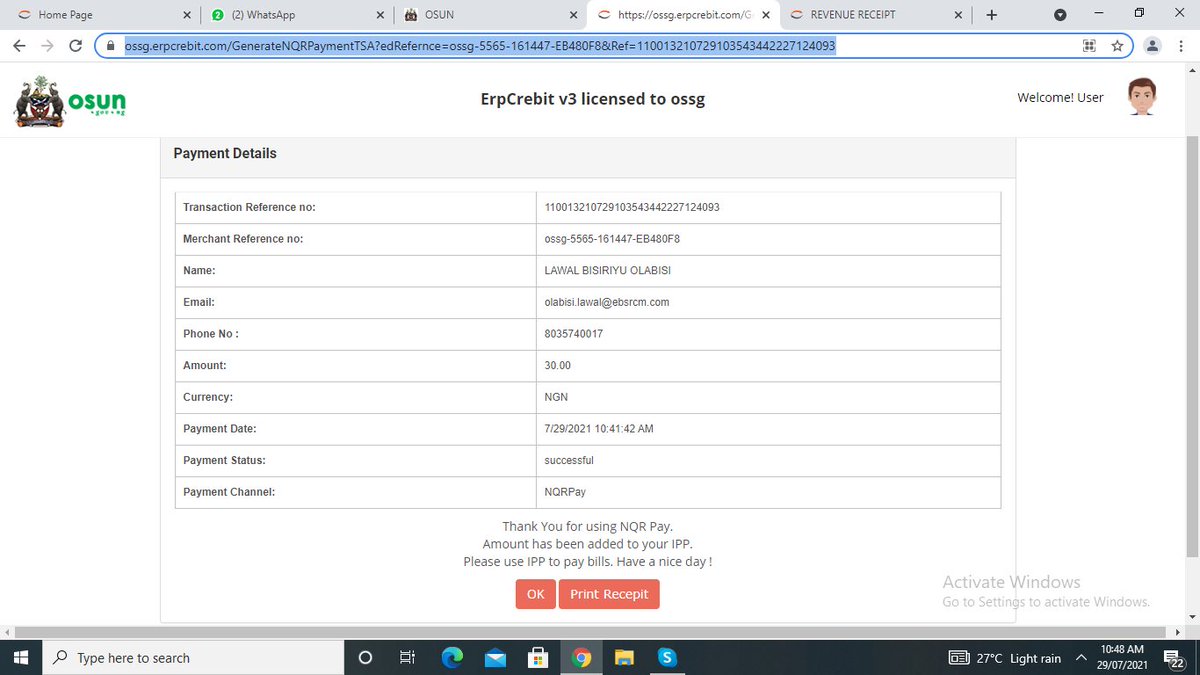Screen dimensions: 1200x675
Task: Click the address bar URL
Action: 480,45
